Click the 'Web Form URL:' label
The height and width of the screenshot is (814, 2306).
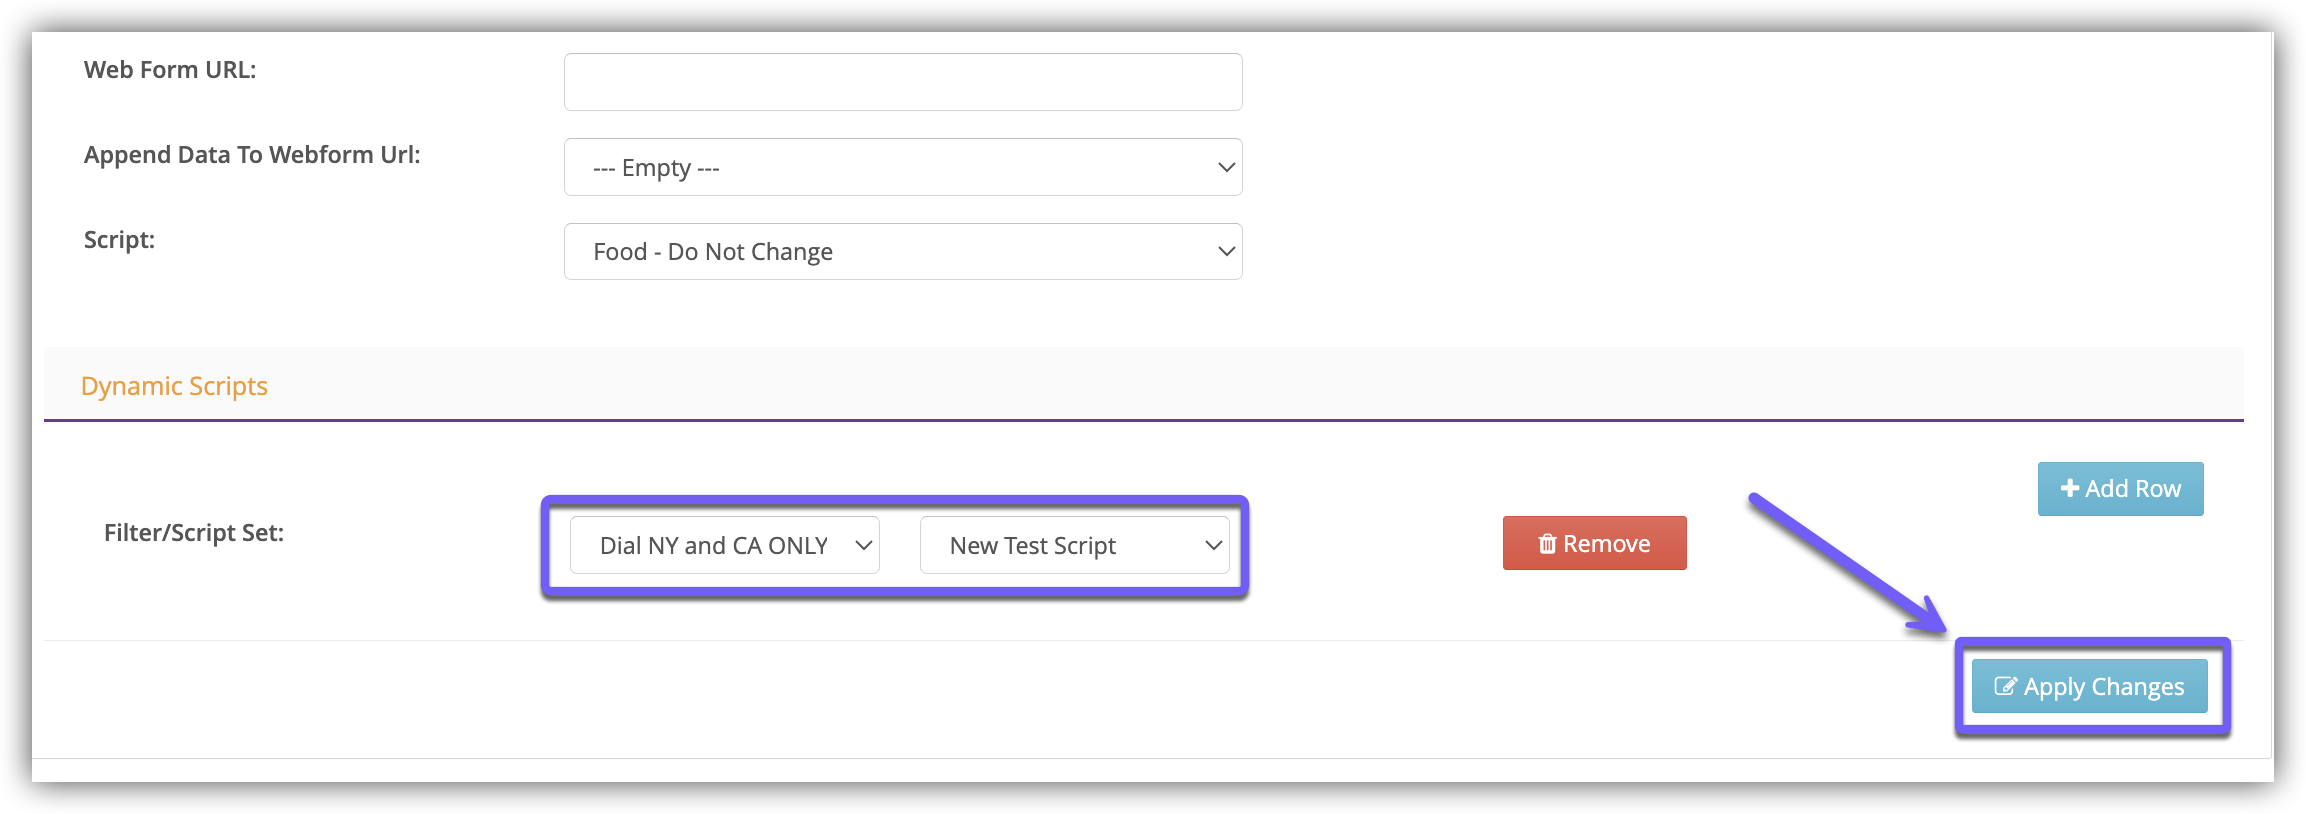170,70
